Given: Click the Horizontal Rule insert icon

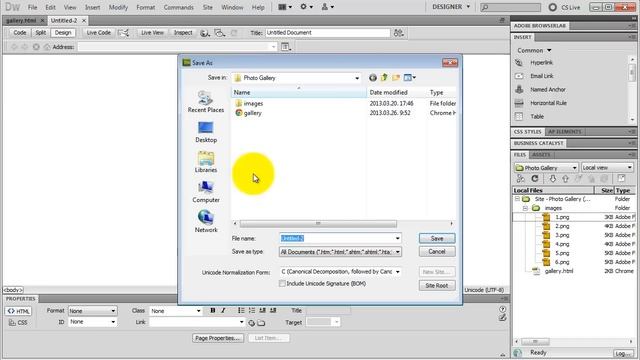Looking at the screenshot, I should 519,103.
